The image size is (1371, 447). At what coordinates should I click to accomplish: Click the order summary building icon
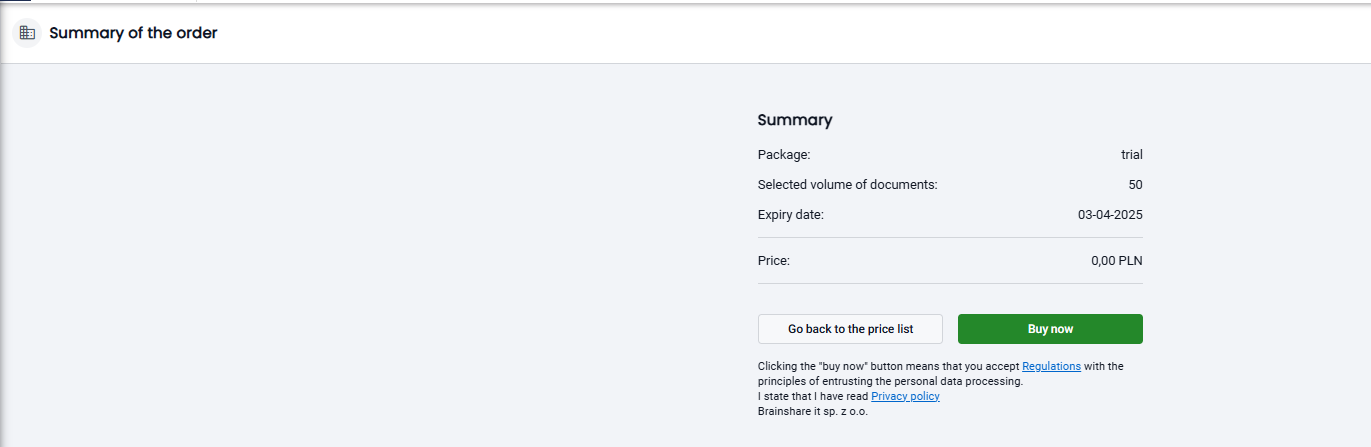(x=27, y=33)
